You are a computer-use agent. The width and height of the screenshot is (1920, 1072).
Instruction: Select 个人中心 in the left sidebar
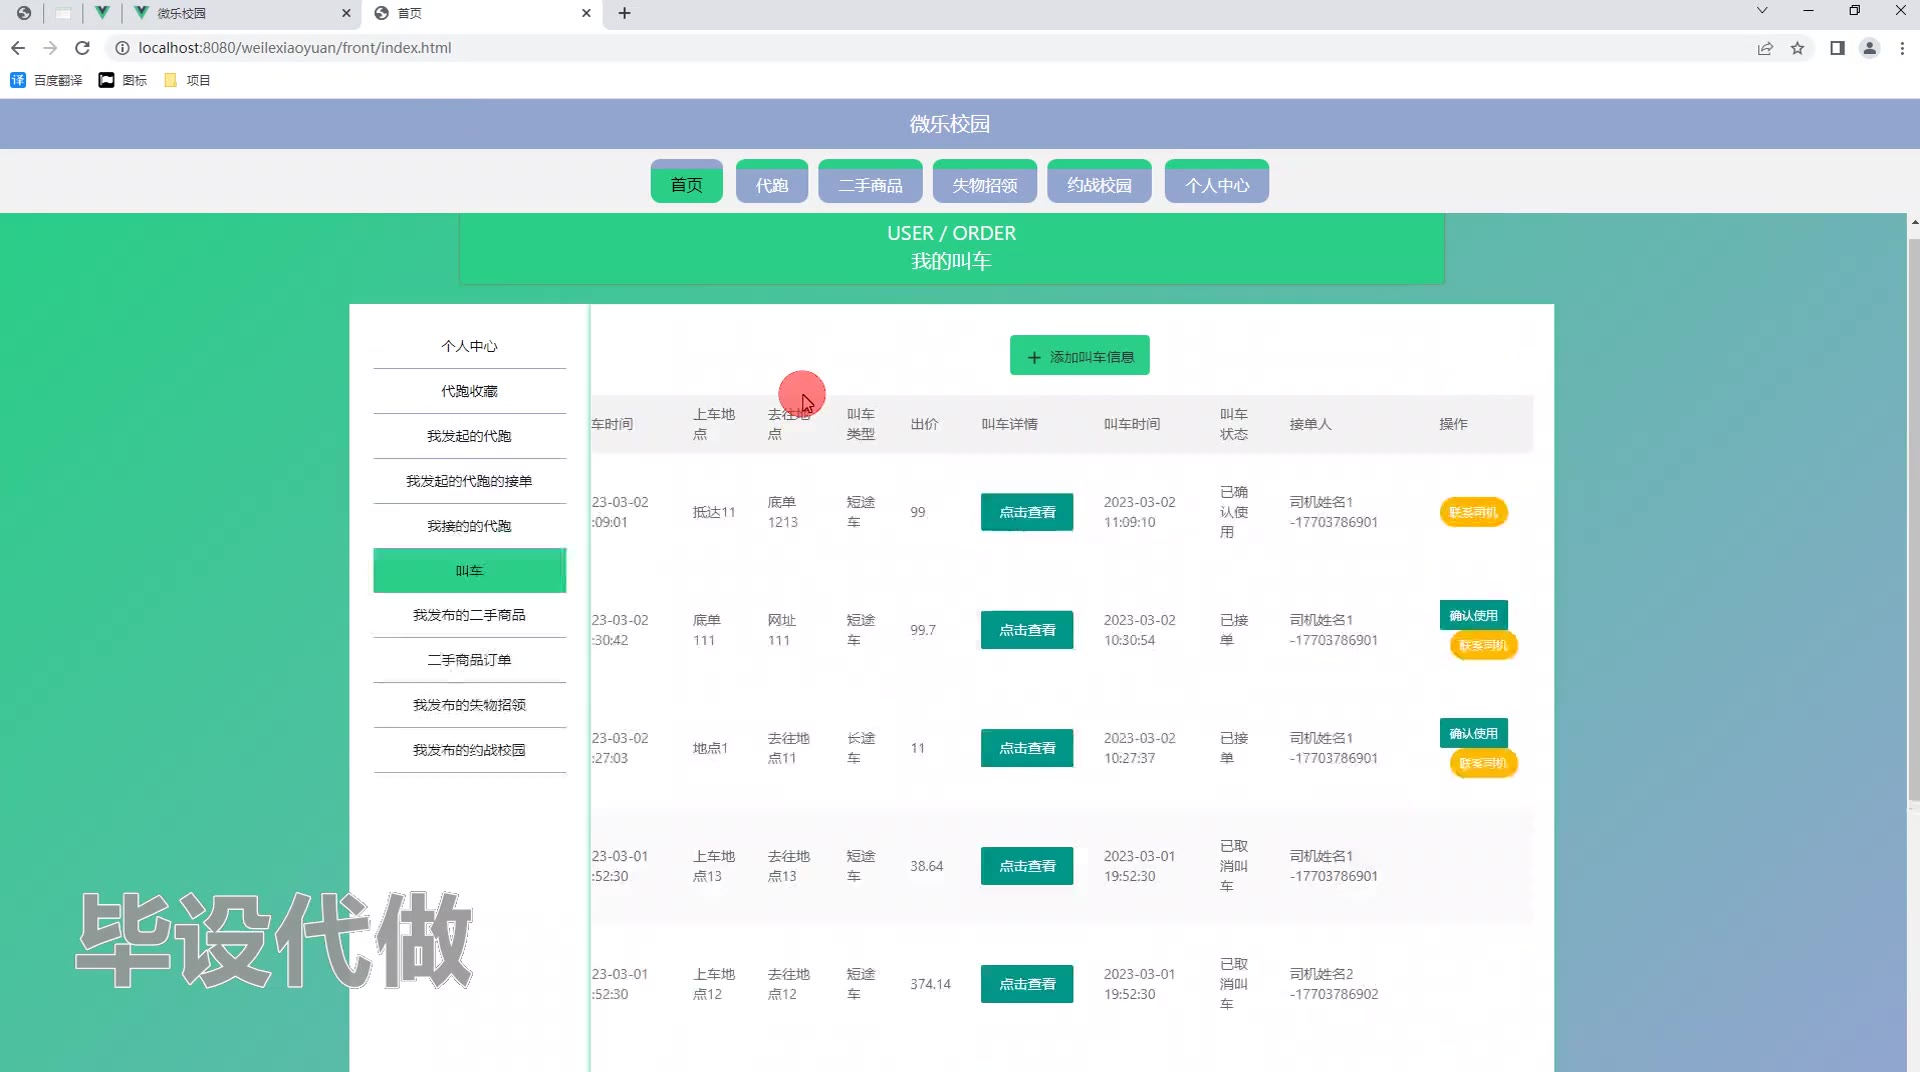[469, 346]
